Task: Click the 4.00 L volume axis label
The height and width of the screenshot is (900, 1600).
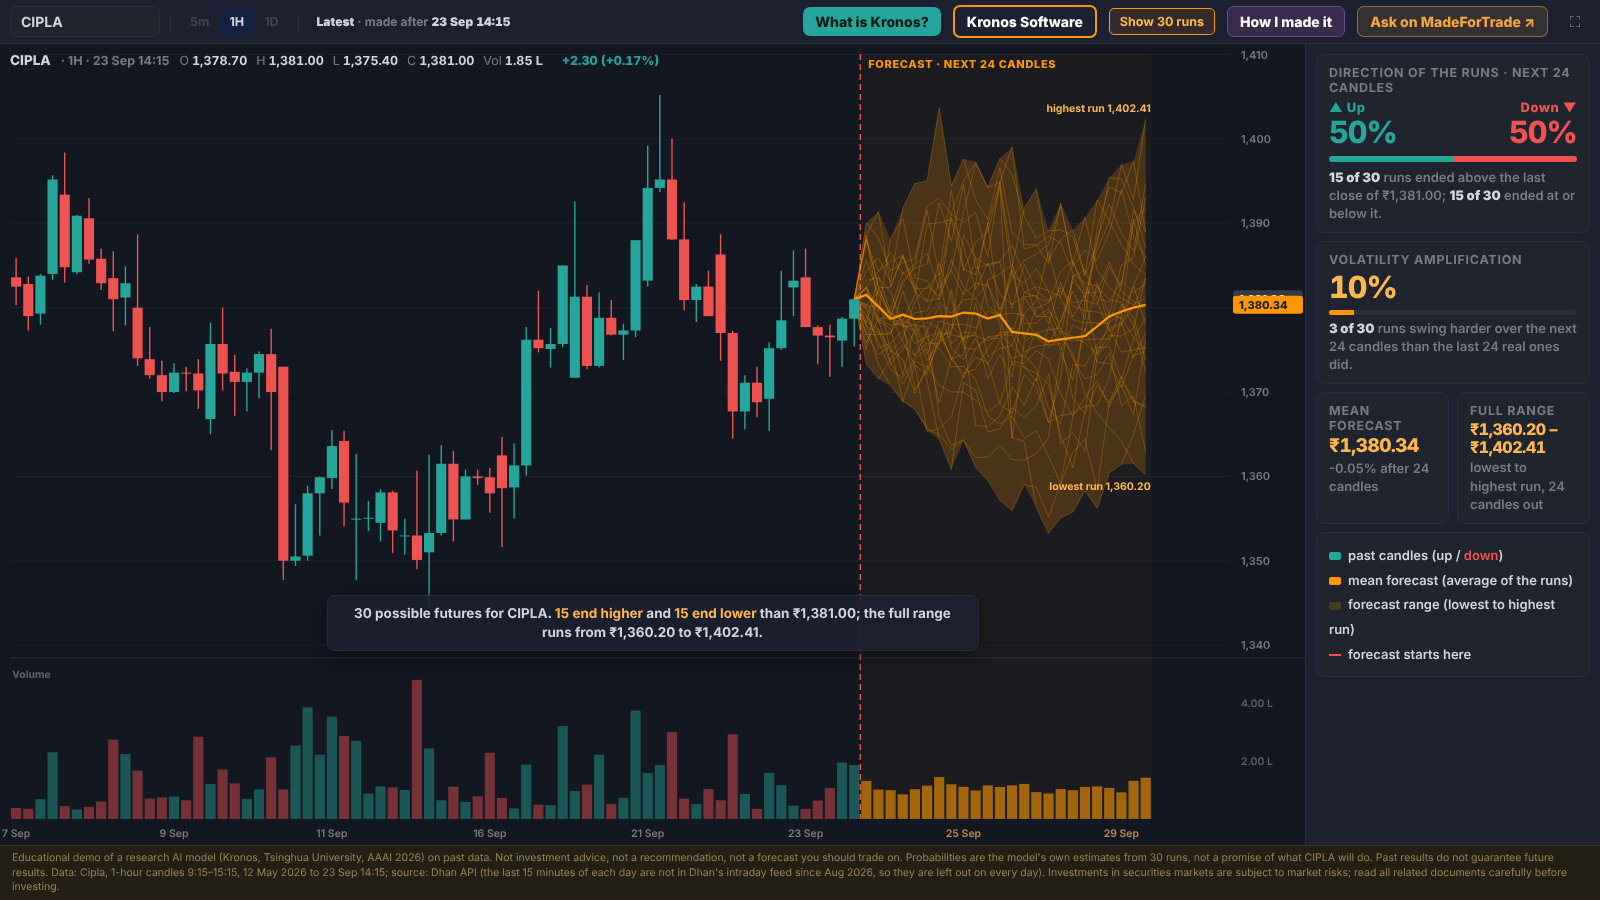Action: [x=1257, y=703]
